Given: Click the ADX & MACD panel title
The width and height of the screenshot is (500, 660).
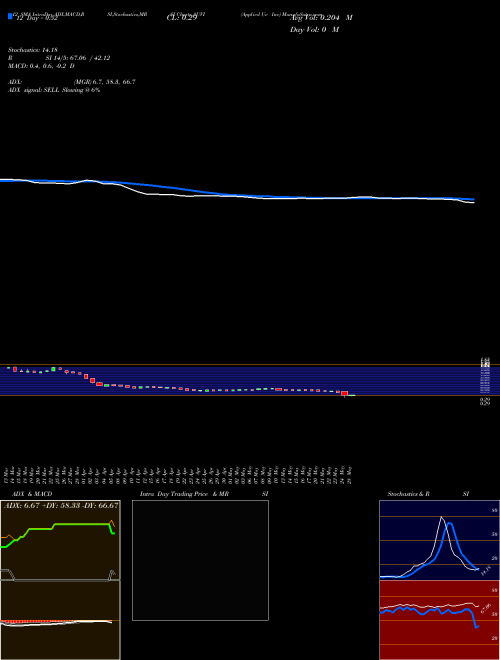Looking at the screenshot, I should pyautogui.click(x=32, y=494).
